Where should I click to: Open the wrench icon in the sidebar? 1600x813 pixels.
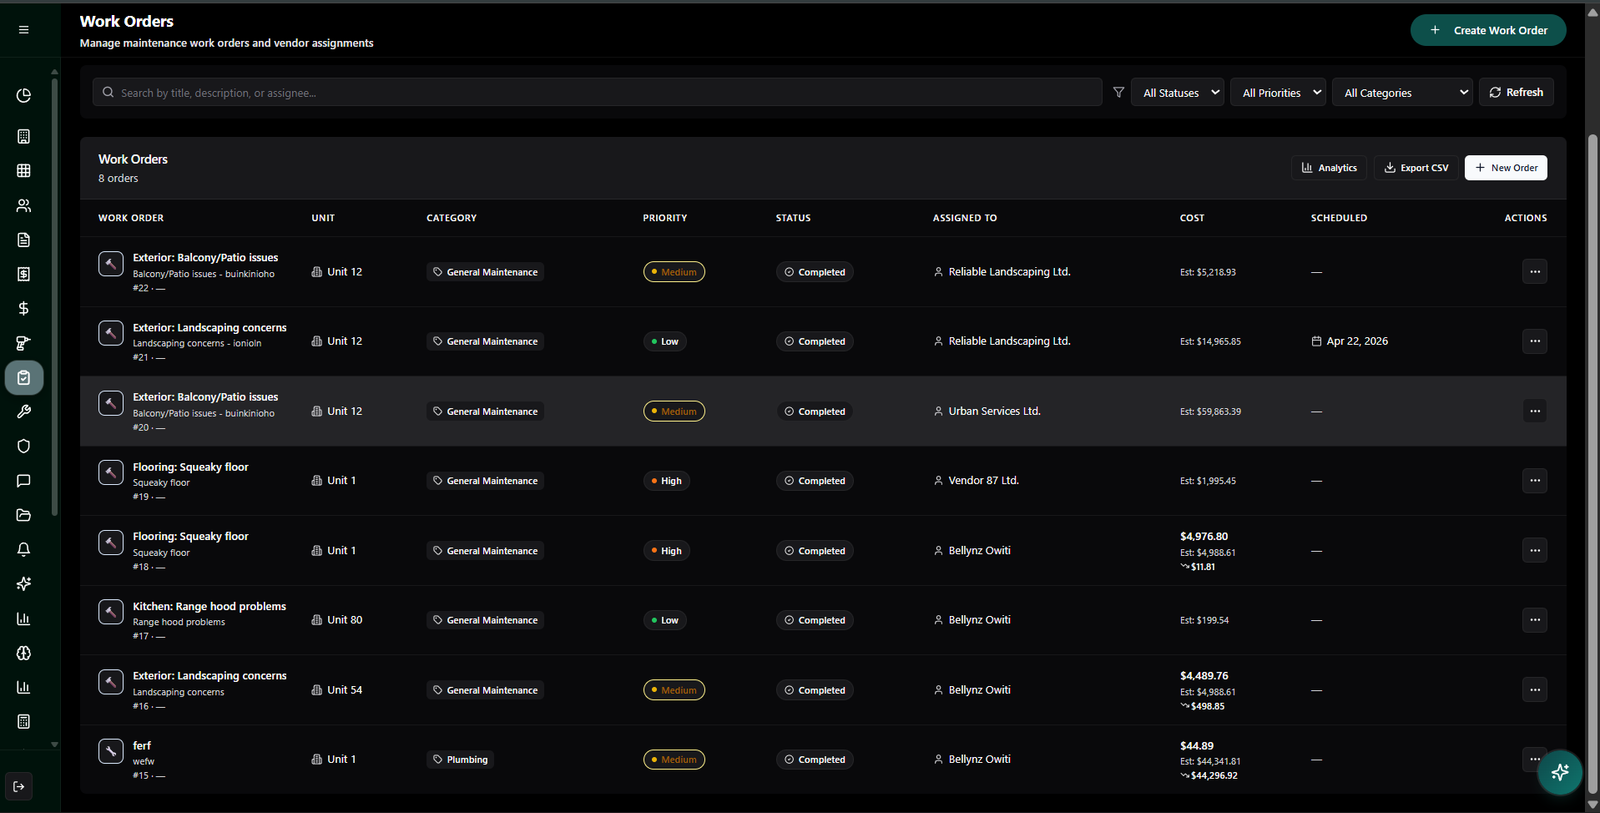(x=24, y=412)
